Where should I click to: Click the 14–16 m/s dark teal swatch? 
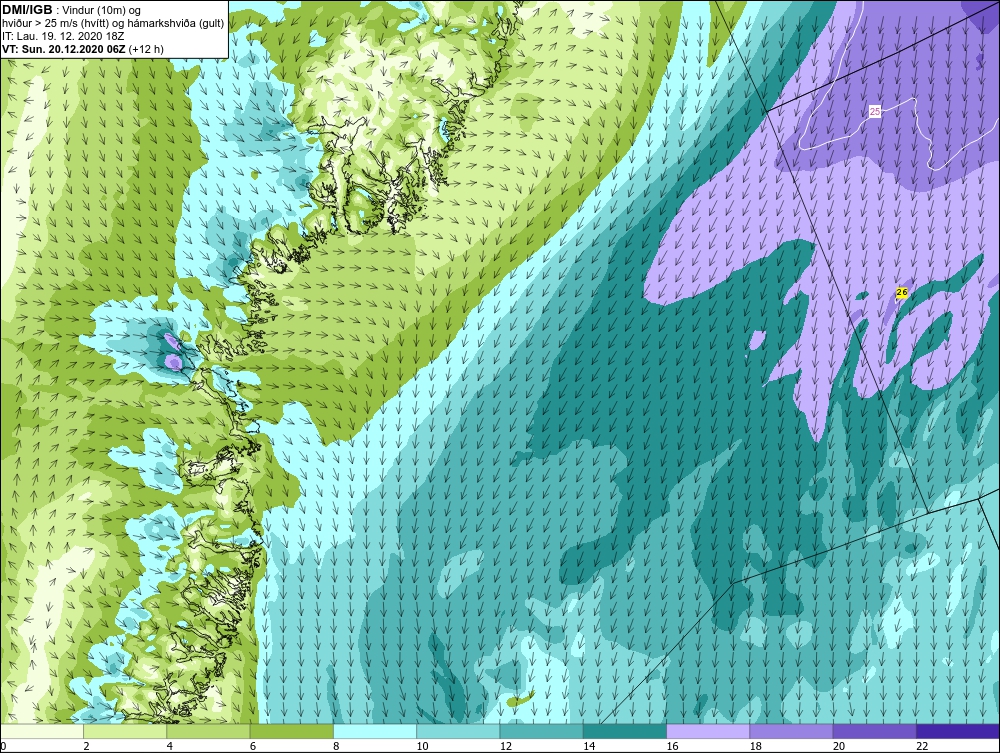(x=624, y=731)
